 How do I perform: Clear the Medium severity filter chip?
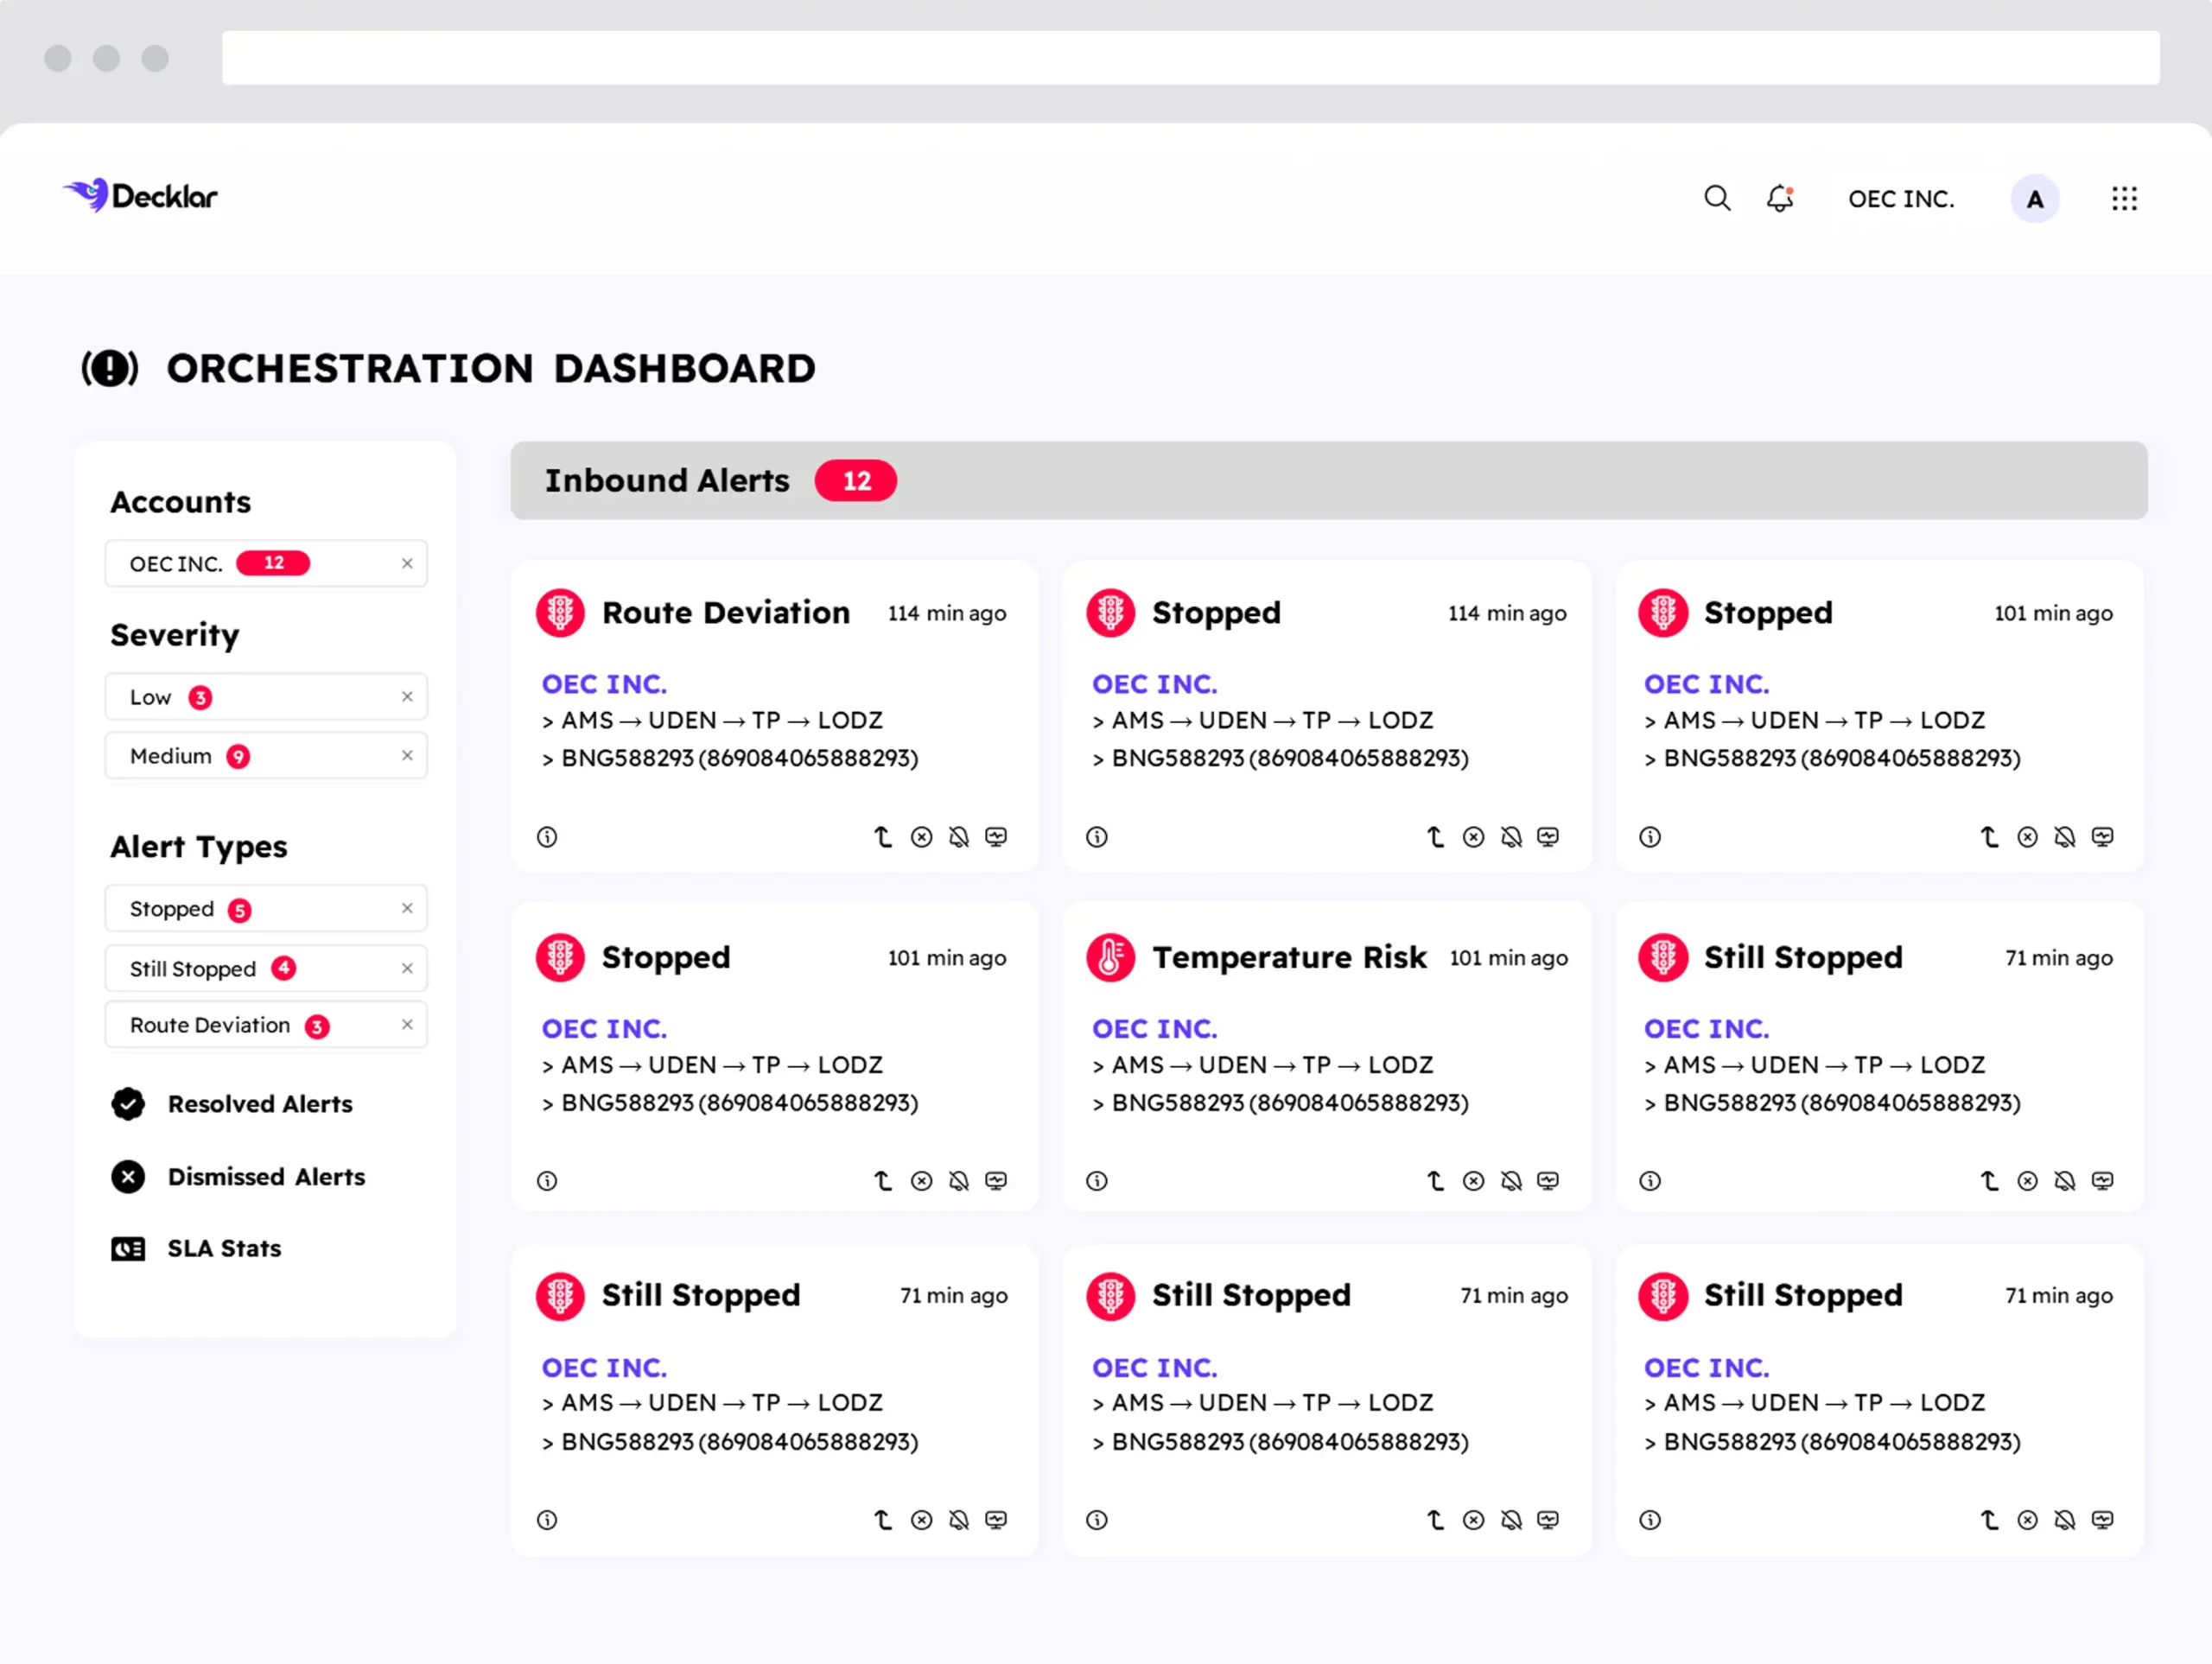407,756
